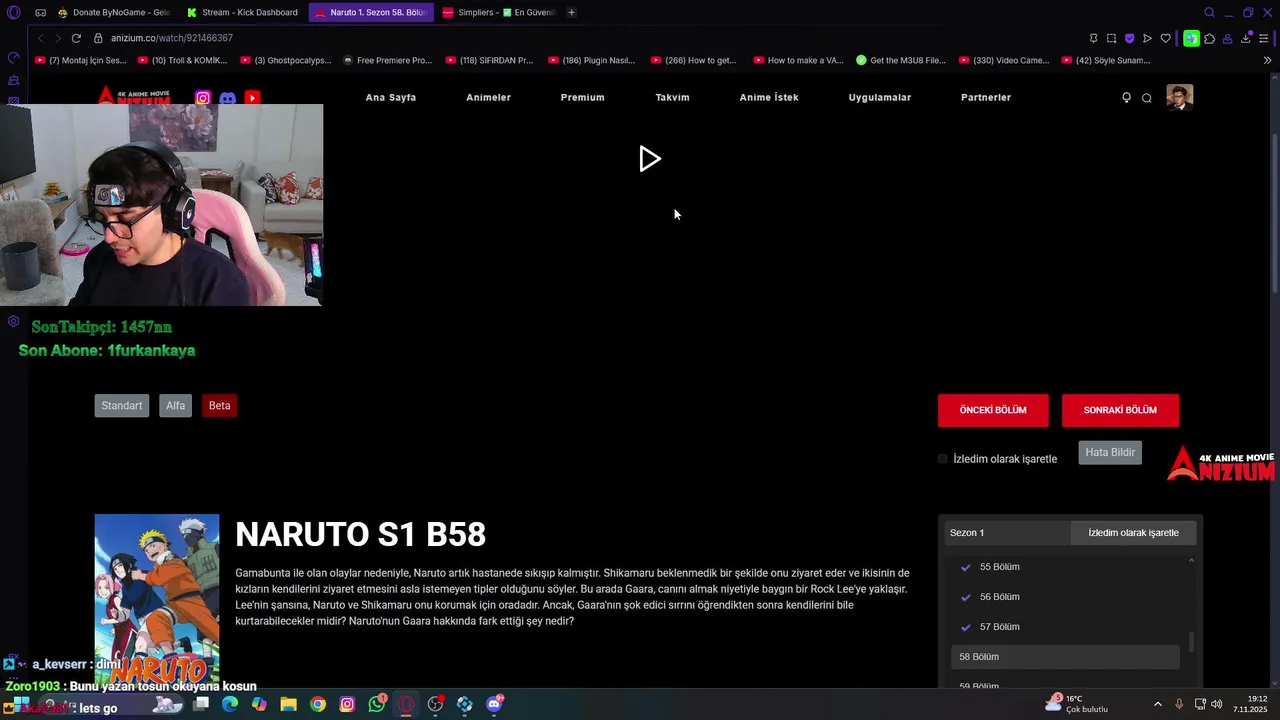This screenshot has height=720, width=1280.
Task: Open Video Came... bookmark
Action: point(1004,60)
